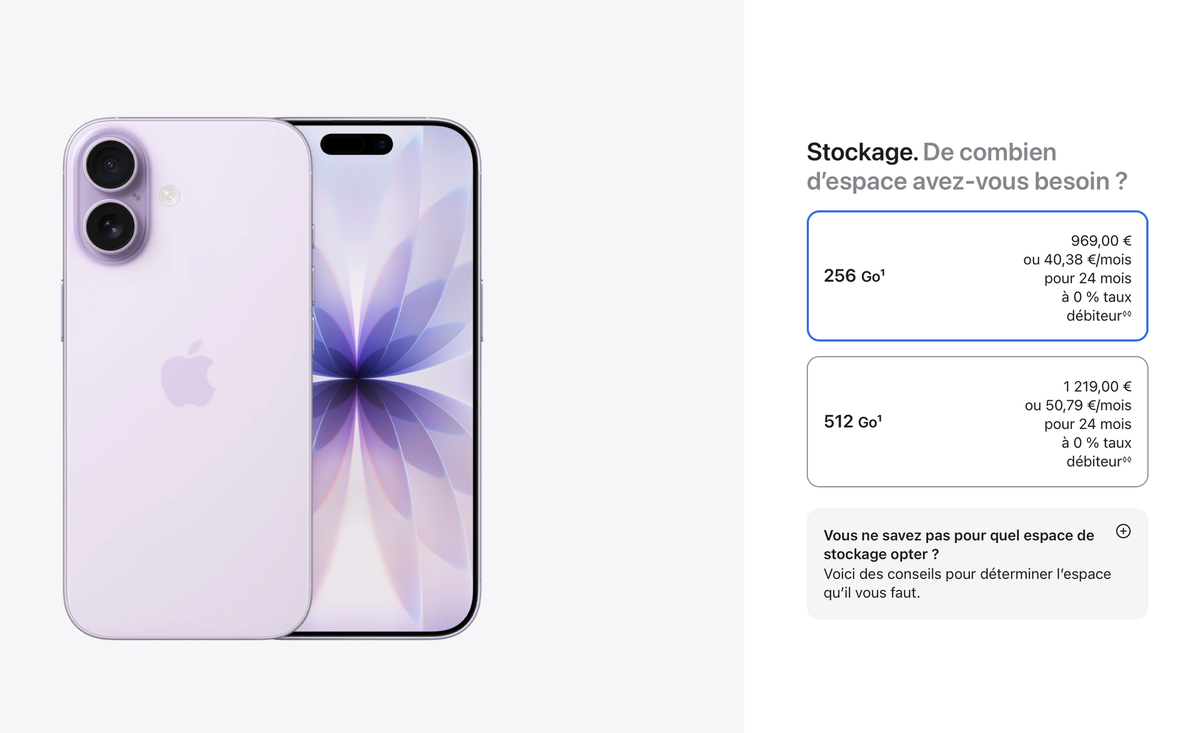1200x733 pixels.
Task: Click the débiteur footnote symbol in 512 Go card
Action: pos(1127,460)
